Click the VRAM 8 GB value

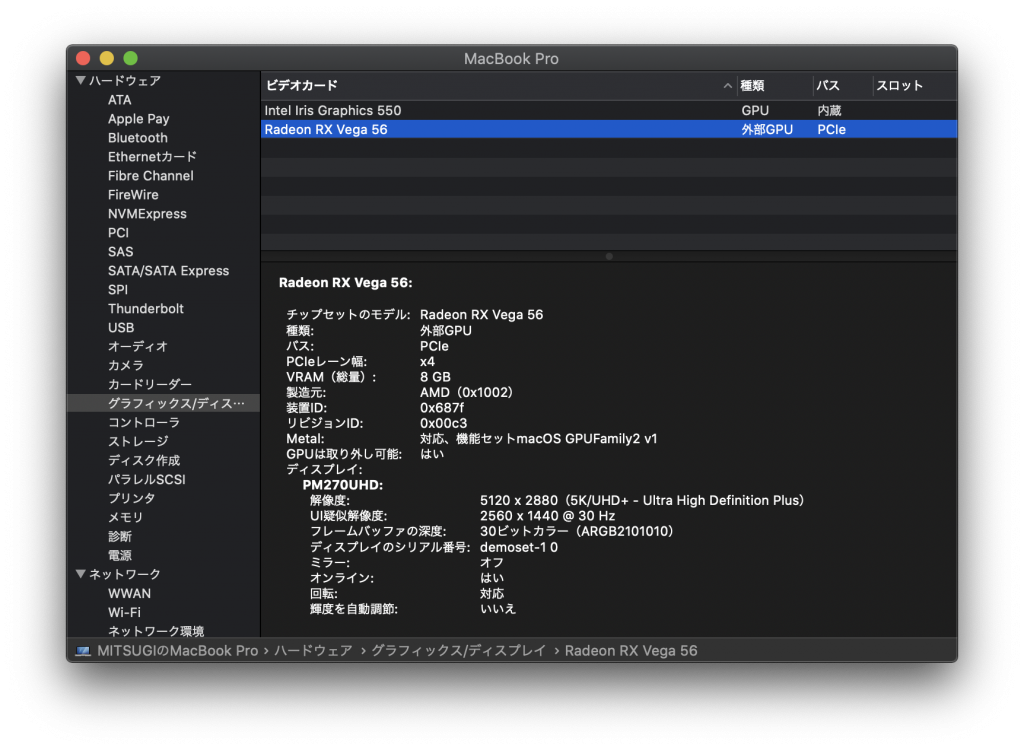pyautogui.click(x=435, y=377)
